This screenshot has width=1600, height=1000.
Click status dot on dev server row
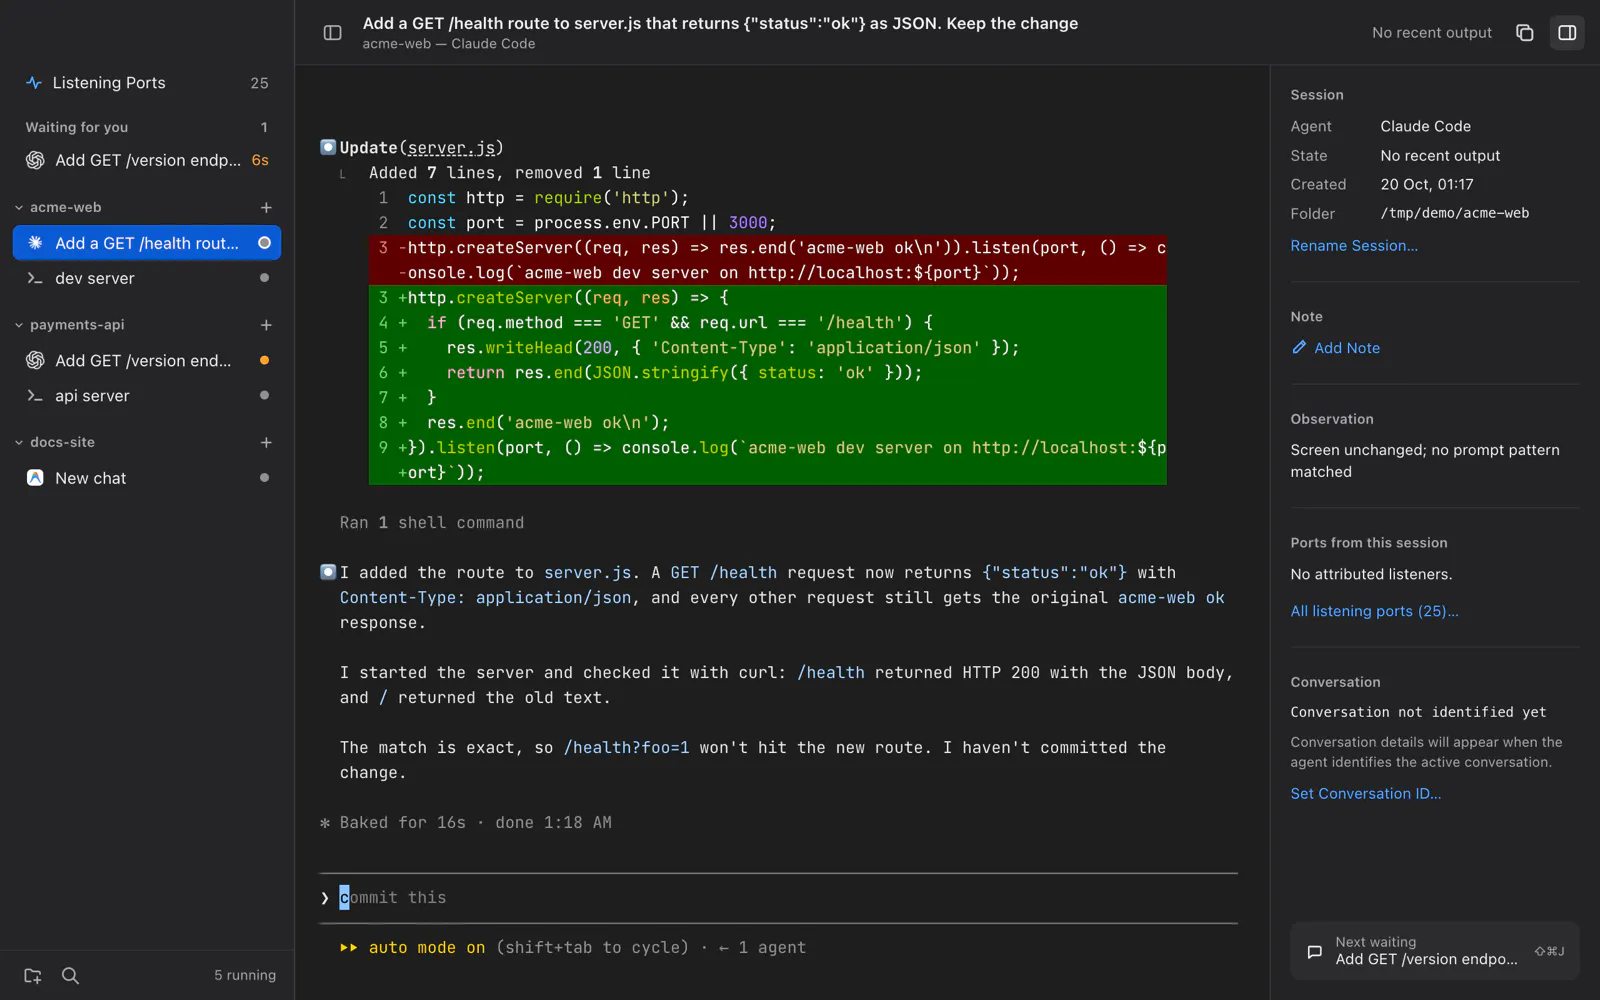click(x=264, y=278)
